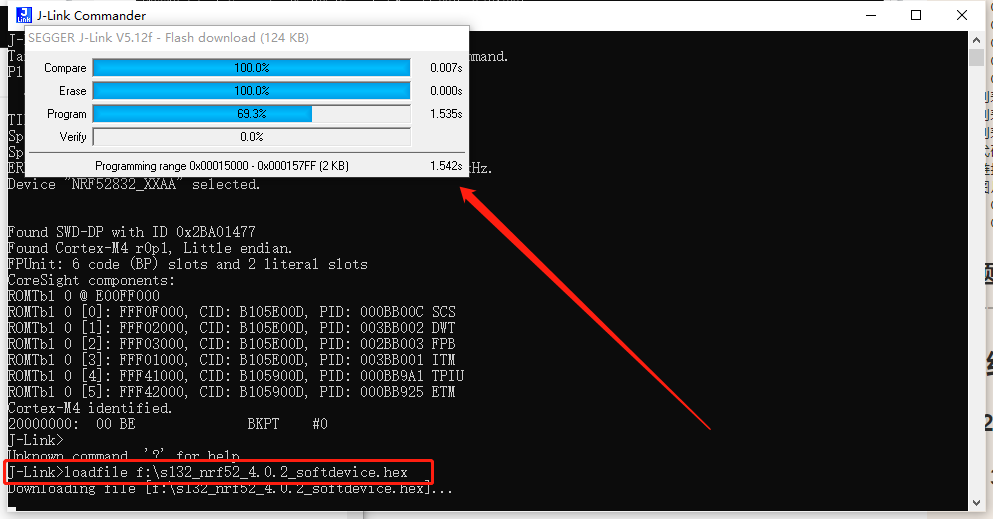This screenshot has width=993, height=519.
Task: Click the Cortex-M4 identified line
Action: (x=90, y=408)
